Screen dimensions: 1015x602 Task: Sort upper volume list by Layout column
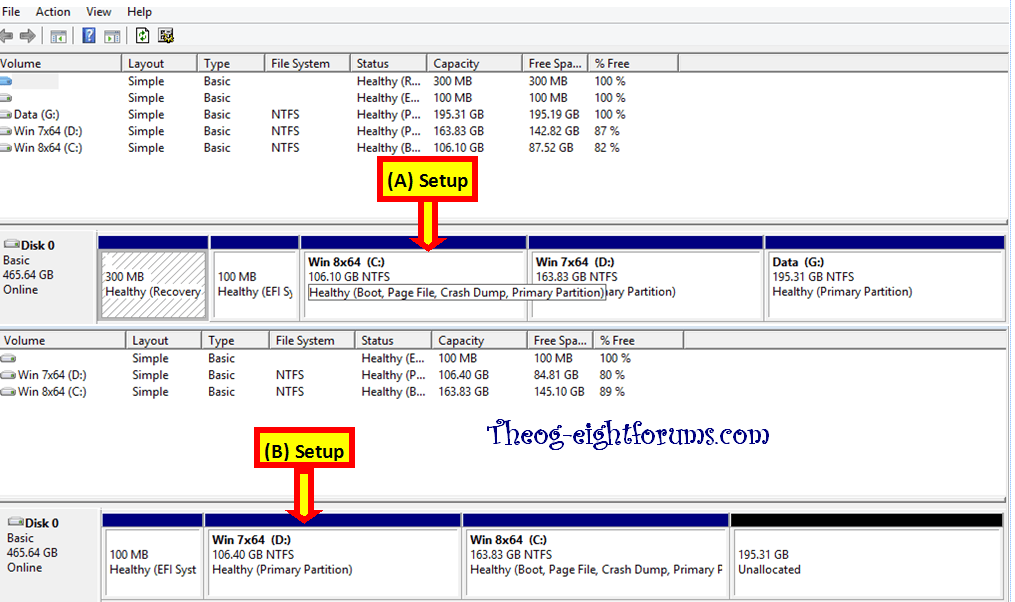tap(159, 63)
